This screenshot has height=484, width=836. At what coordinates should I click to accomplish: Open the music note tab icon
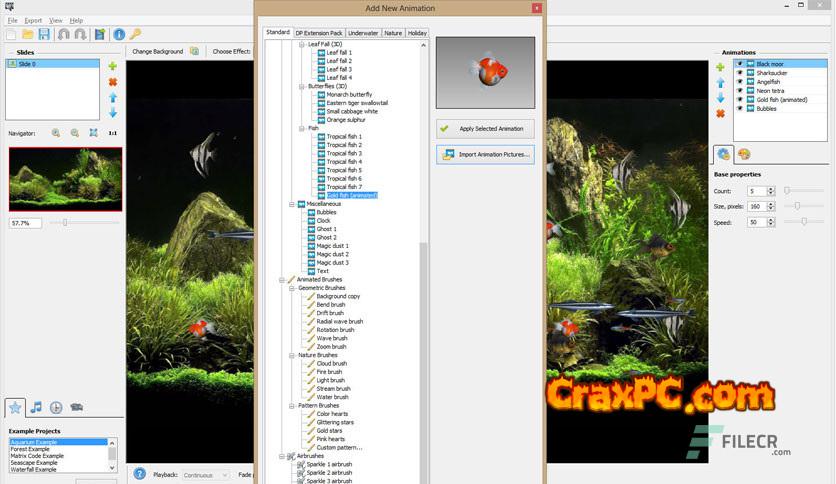pyautogui.click(x=36, y=407)
